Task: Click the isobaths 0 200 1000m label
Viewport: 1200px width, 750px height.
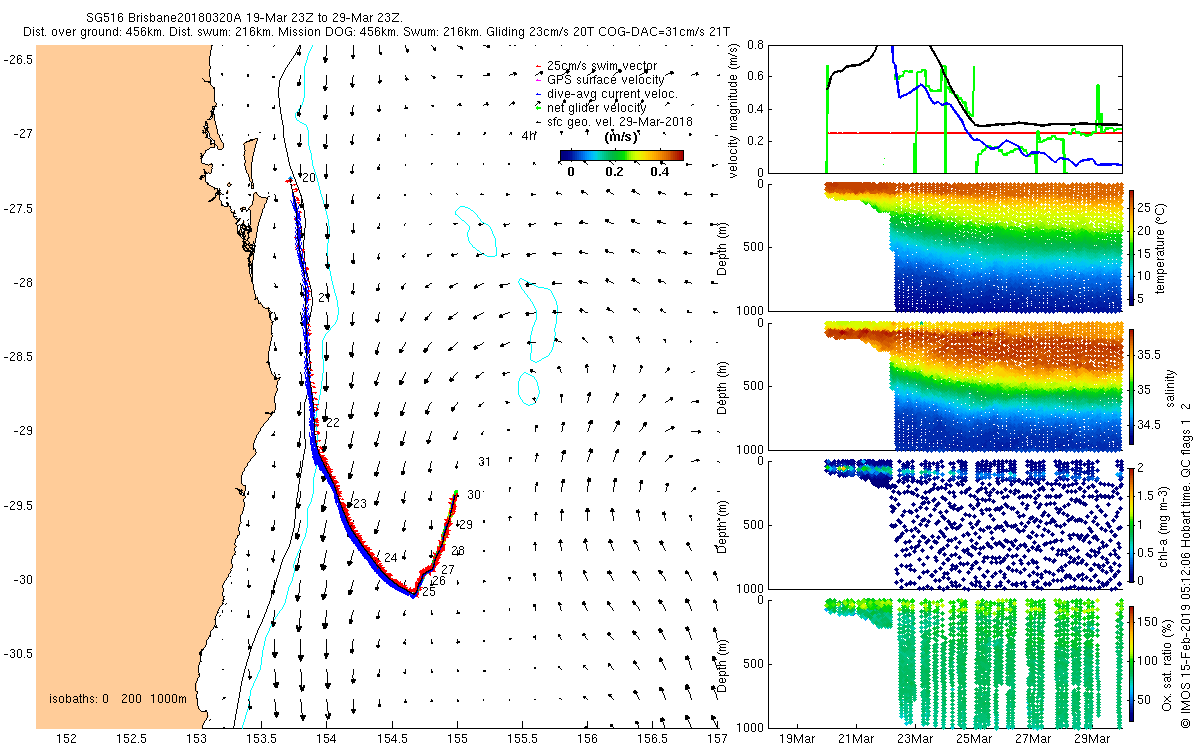Action: coord(117,698)
